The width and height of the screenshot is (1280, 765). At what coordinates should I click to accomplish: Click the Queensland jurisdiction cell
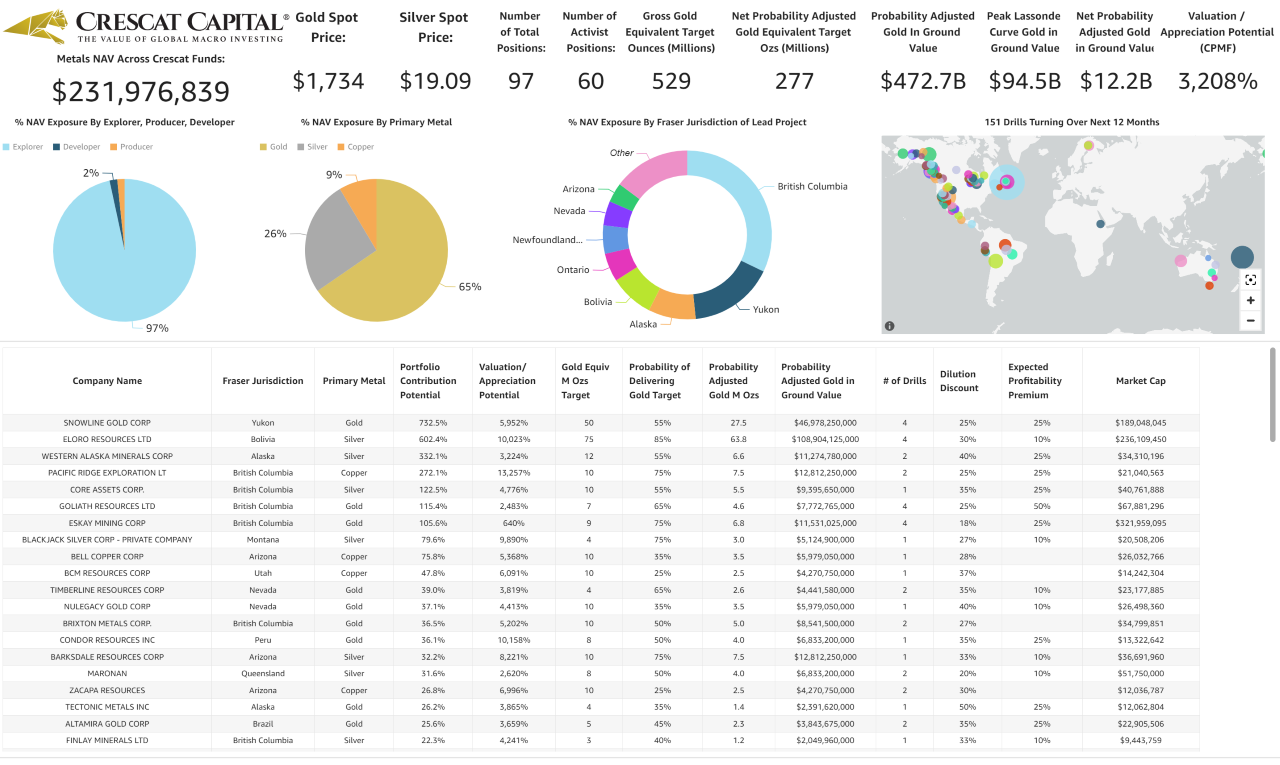coord(263,674)
